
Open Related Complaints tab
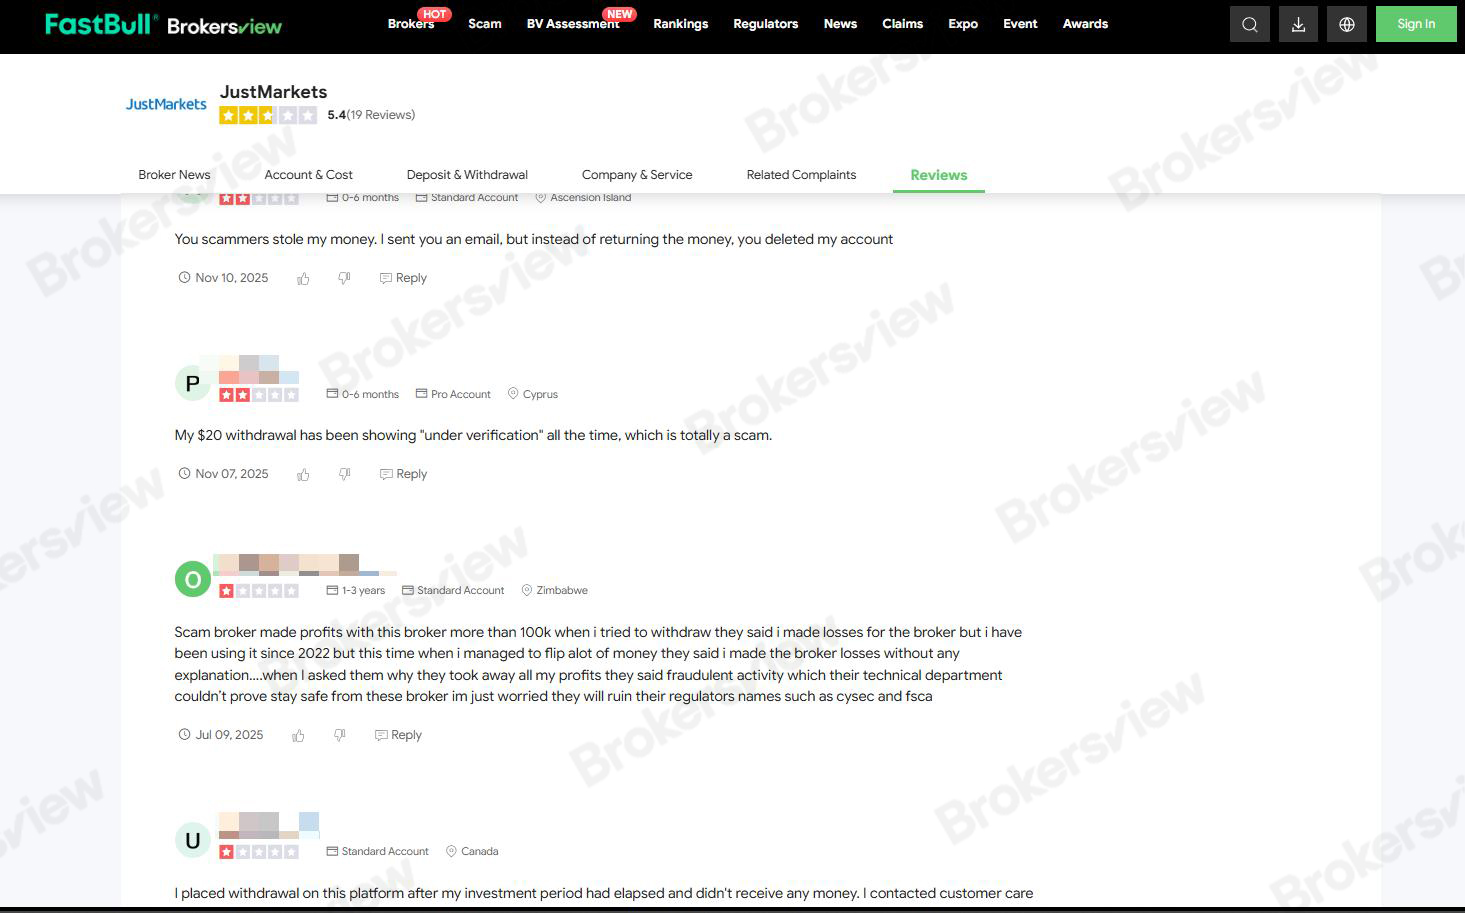[x=801, y=175]
